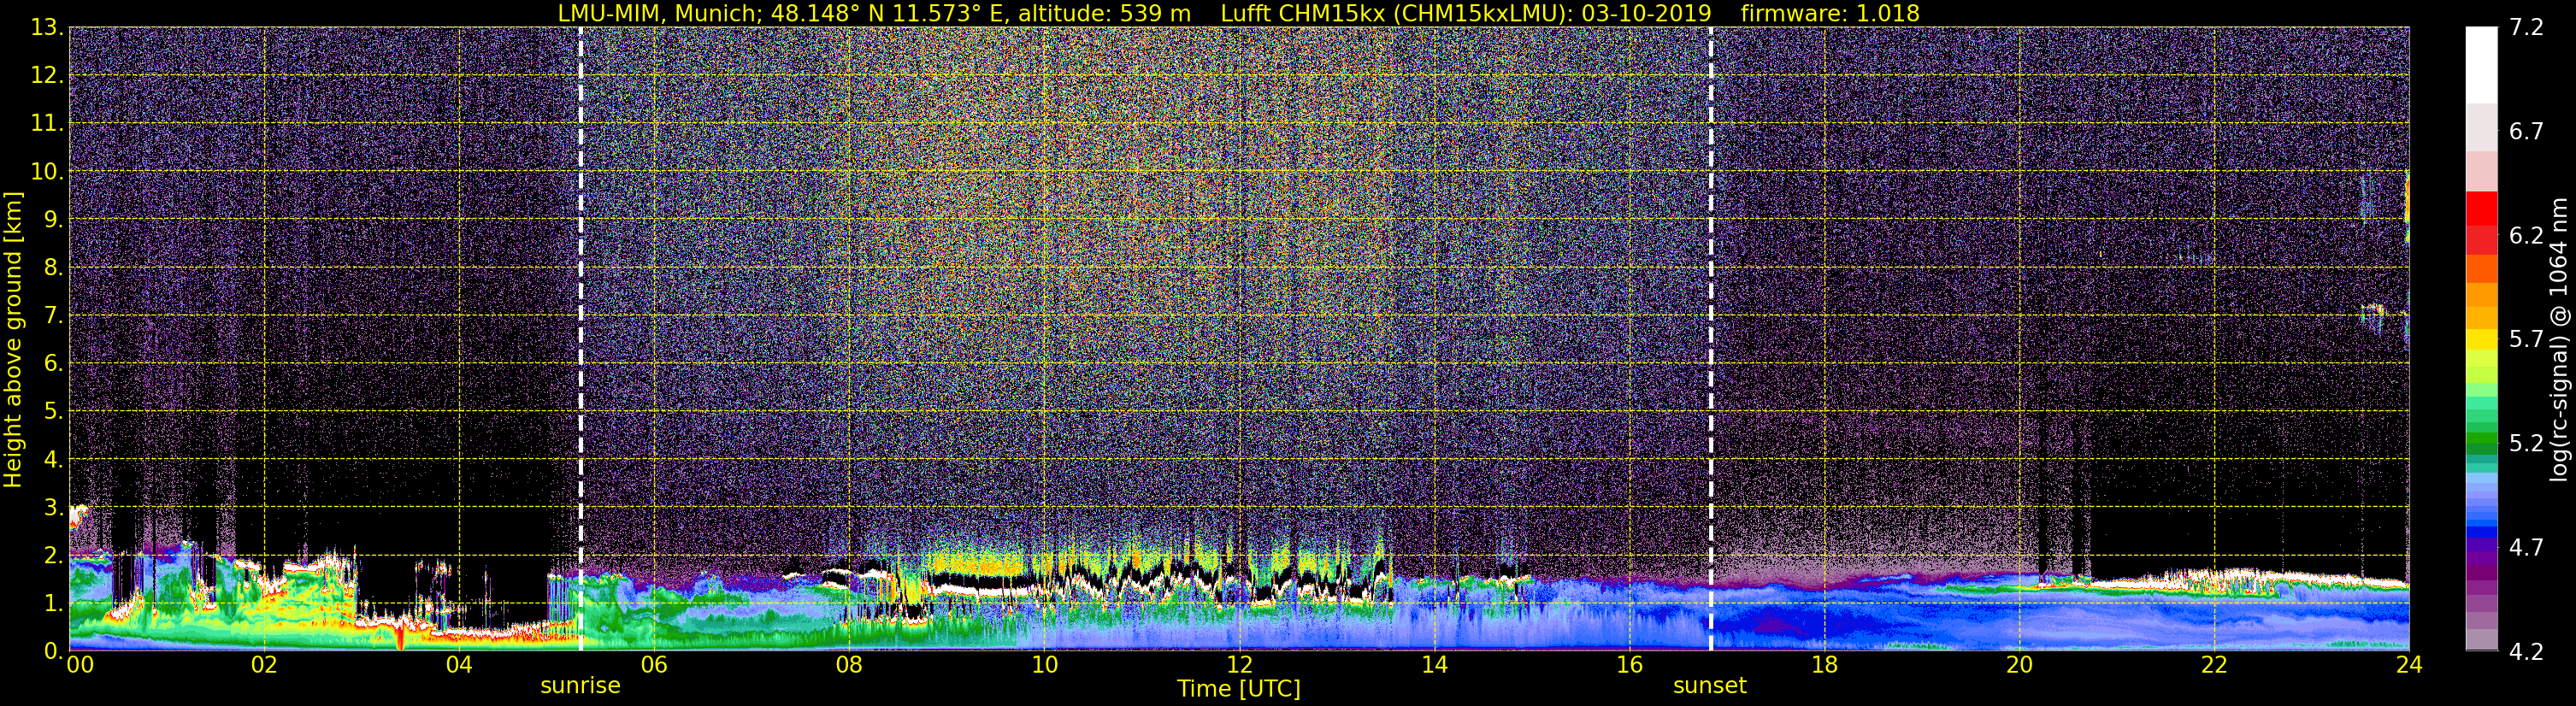
Task: Click the height axis tick '5.'
Action: coord(52,412)
